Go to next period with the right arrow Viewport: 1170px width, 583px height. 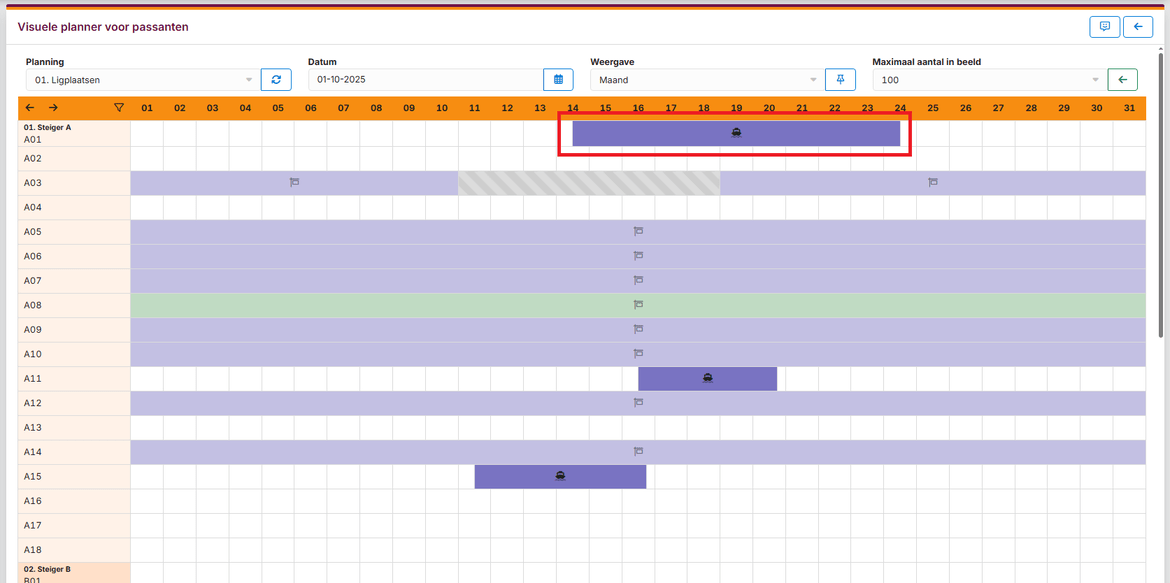pyautogui.click(x=53, y=108)
